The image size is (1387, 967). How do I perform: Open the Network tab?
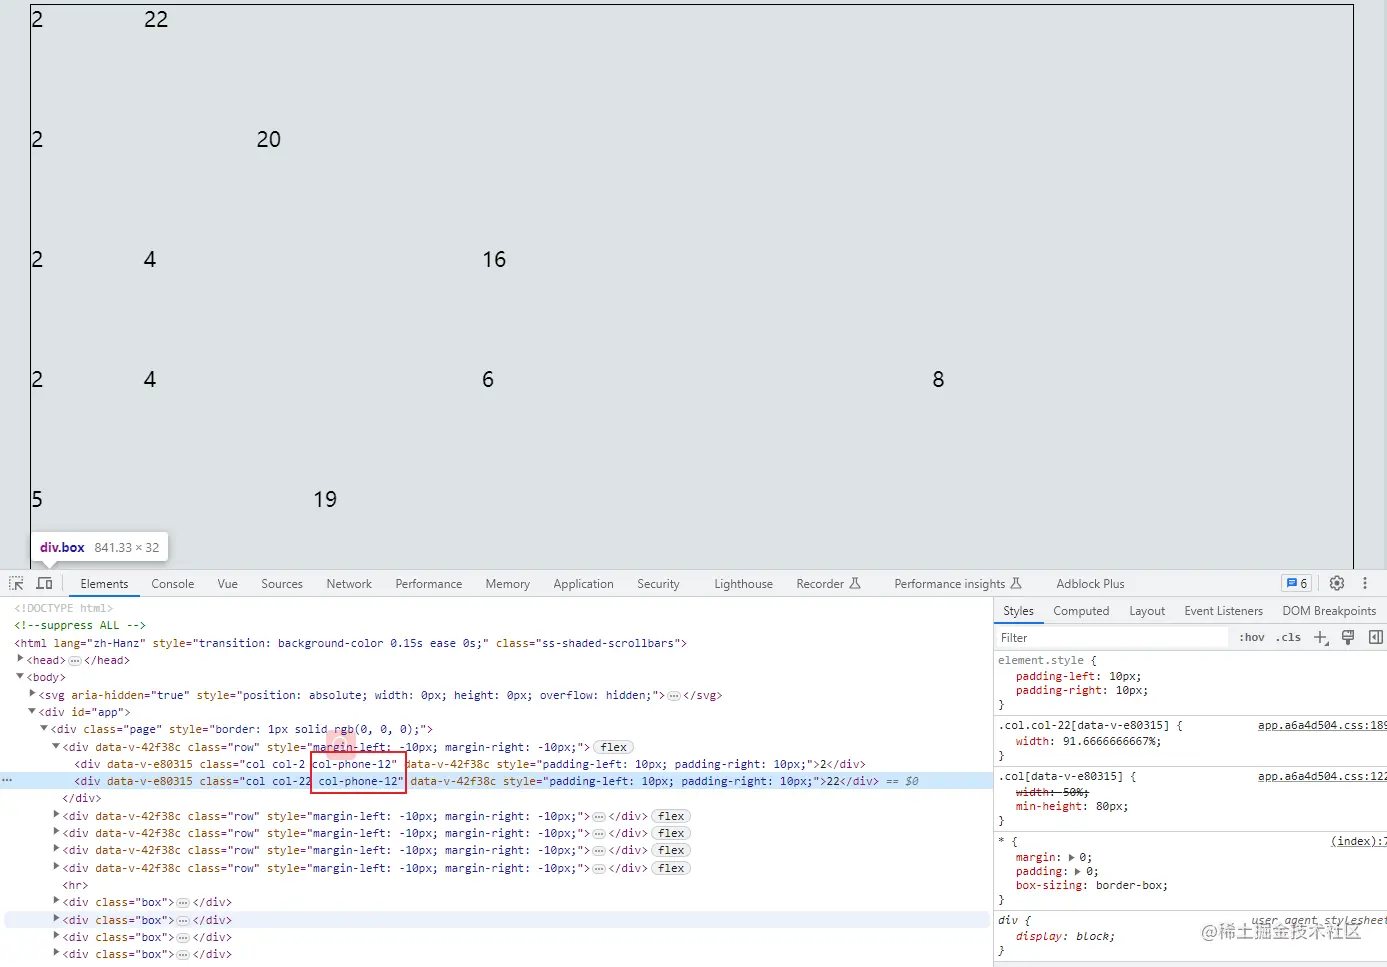tap(349, 584)
